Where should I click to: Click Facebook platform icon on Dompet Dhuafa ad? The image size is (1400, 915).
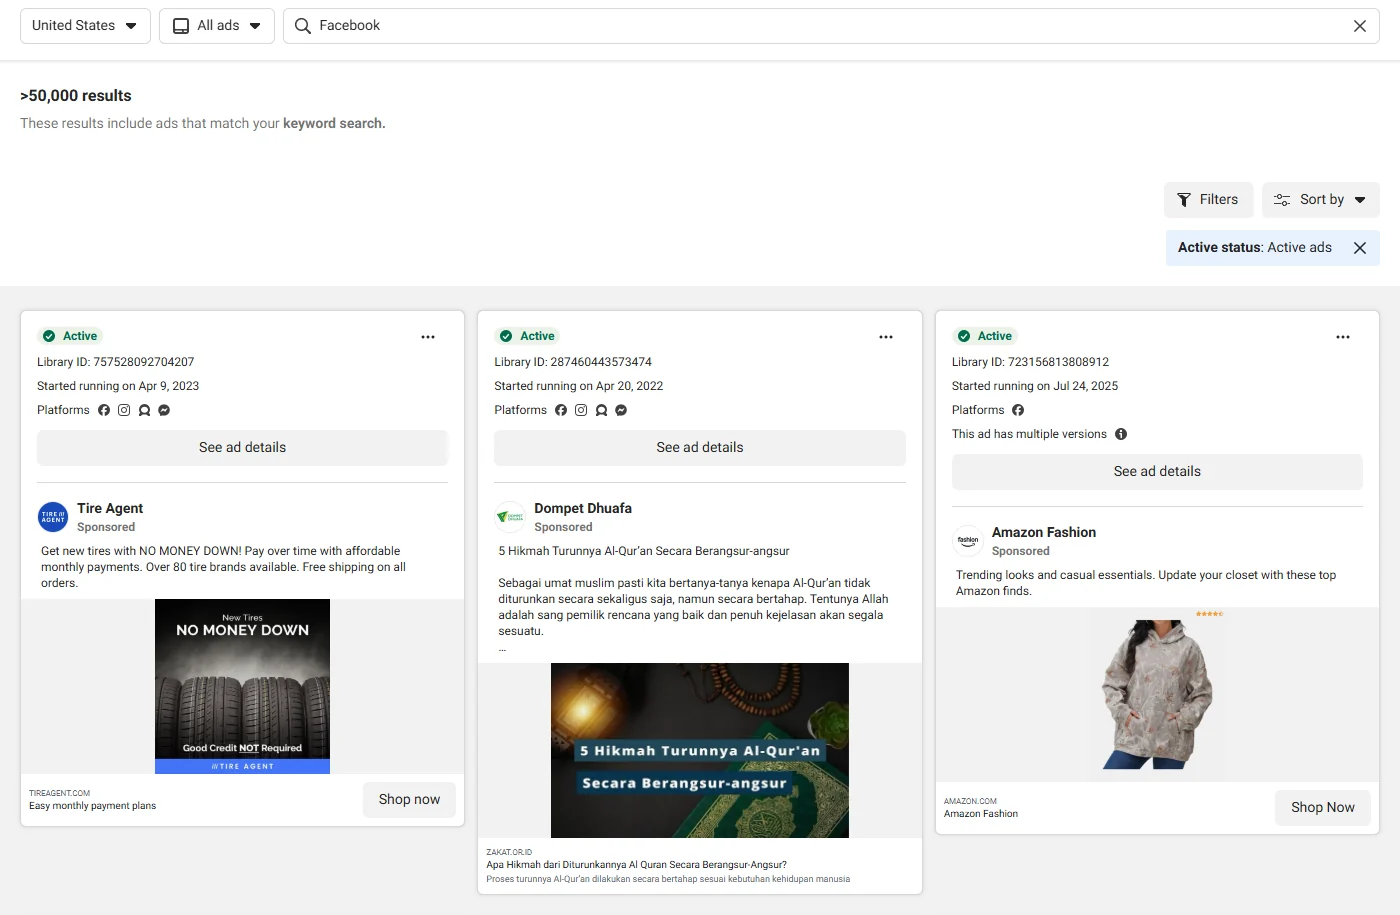click(561, 410)
